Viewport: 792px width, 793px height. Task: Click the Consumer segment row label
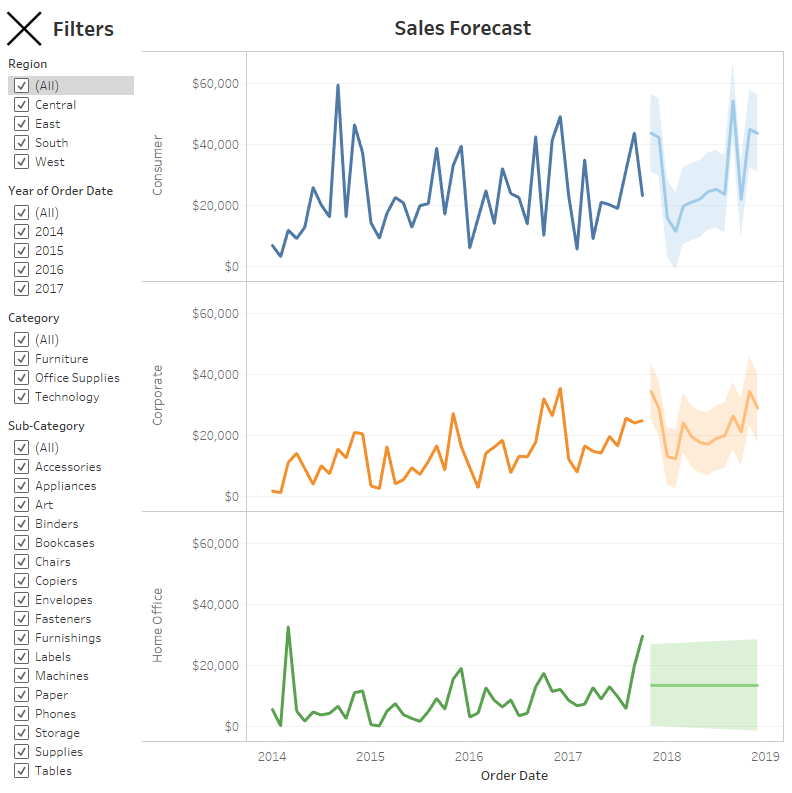tap(157, 165)
